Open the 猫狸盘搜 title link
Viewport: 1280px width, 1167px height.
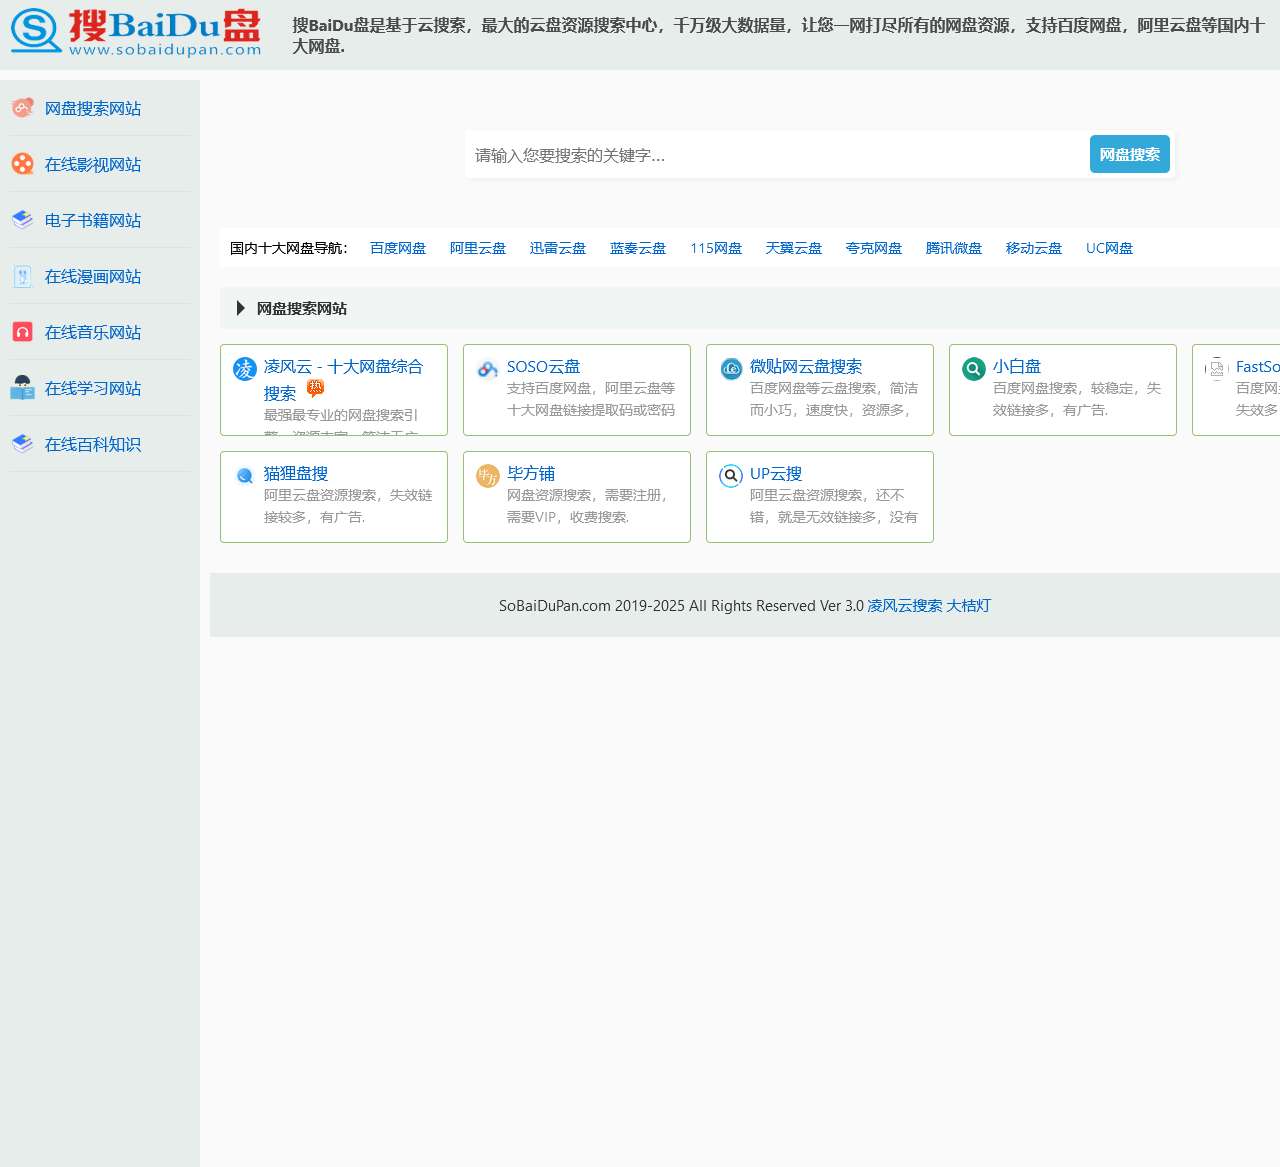click(296, 474)
